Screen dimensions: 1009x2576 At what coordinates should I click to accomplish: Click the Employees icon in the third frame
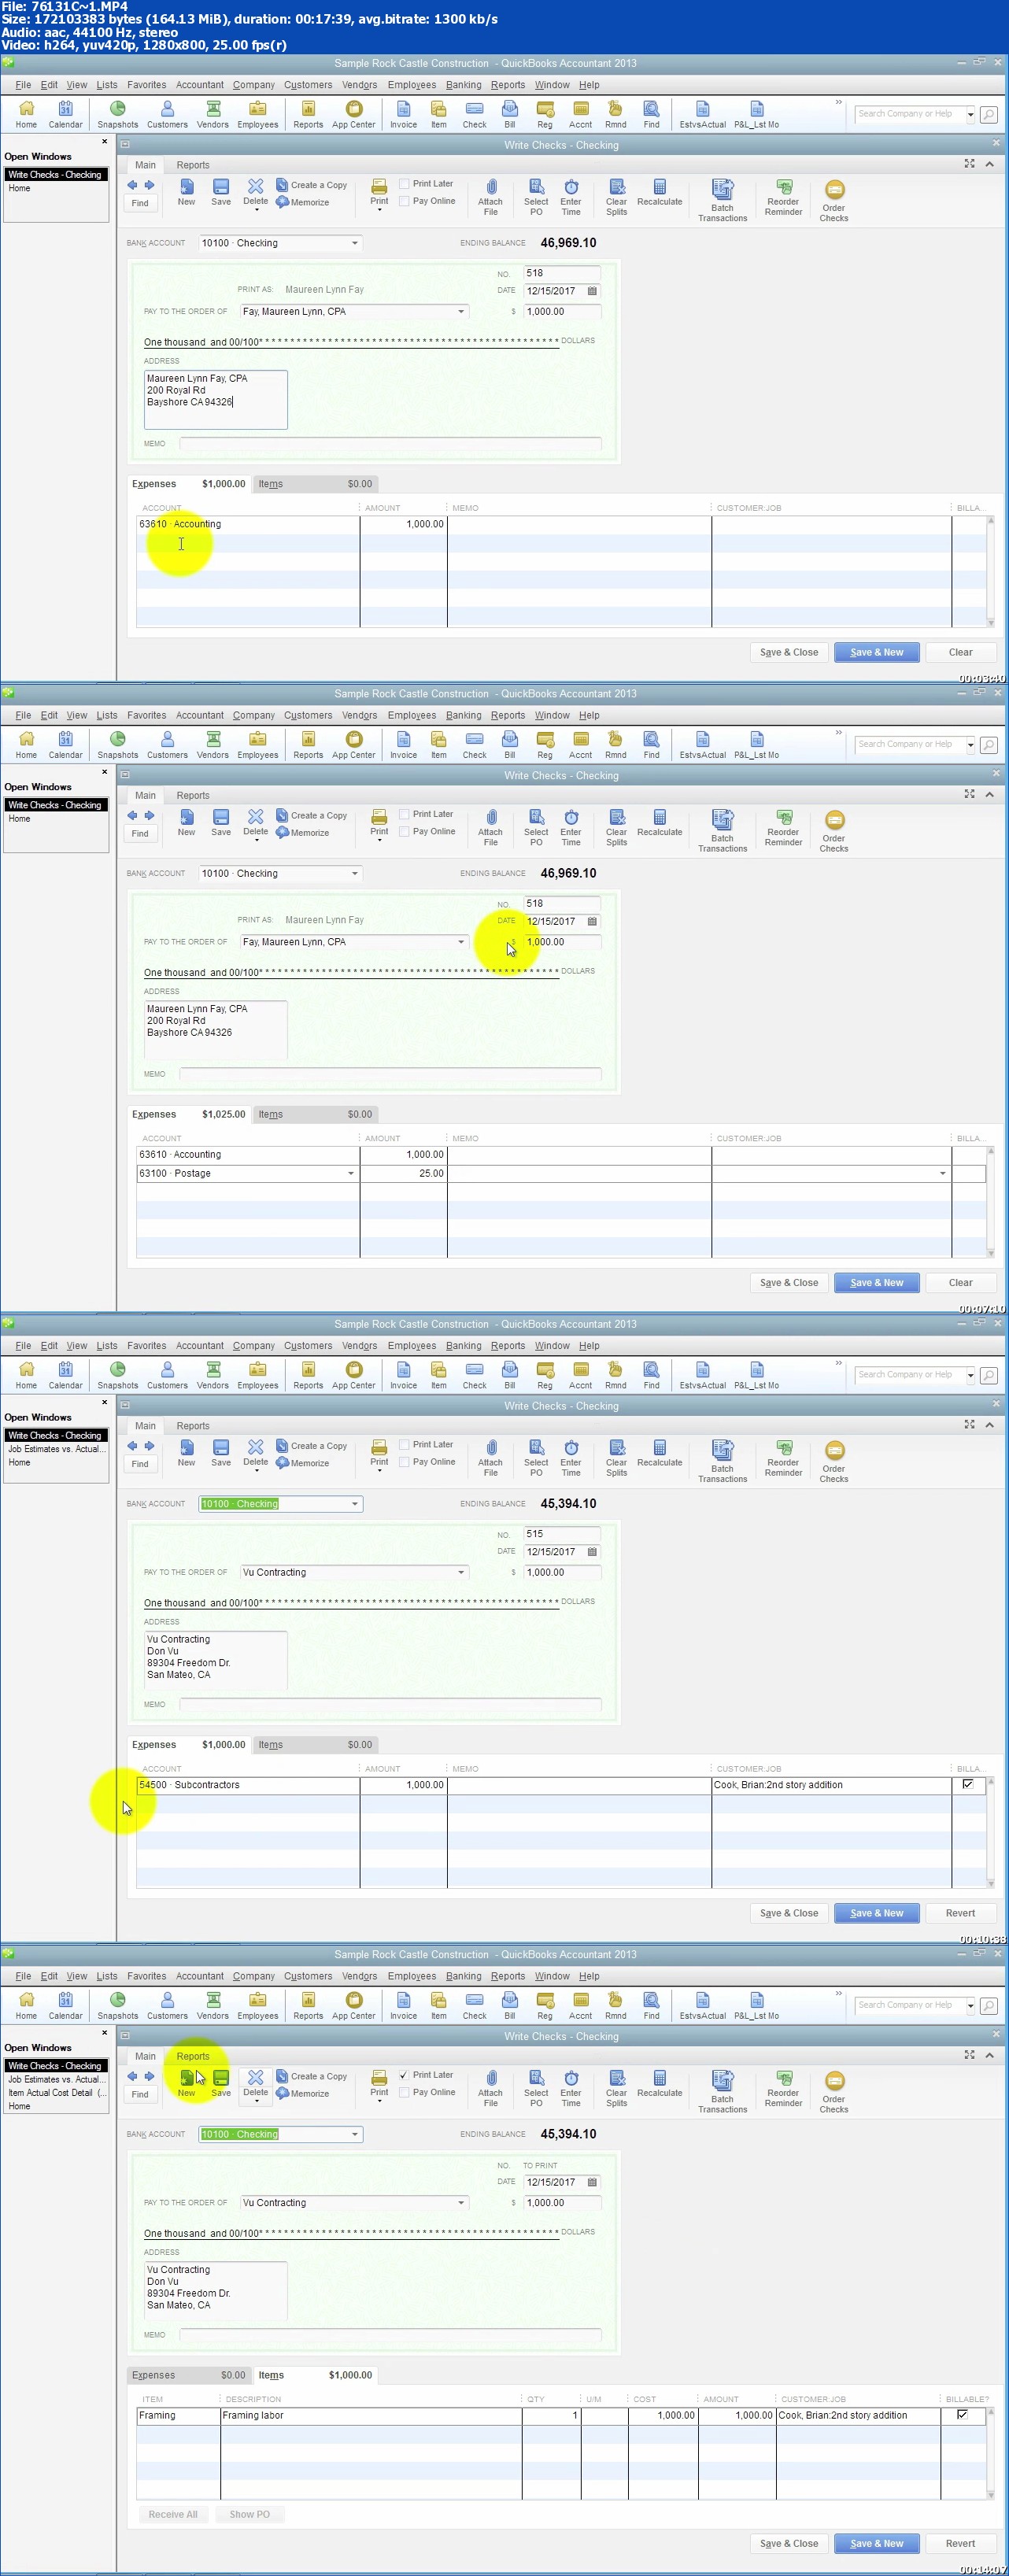(257, 1375)
